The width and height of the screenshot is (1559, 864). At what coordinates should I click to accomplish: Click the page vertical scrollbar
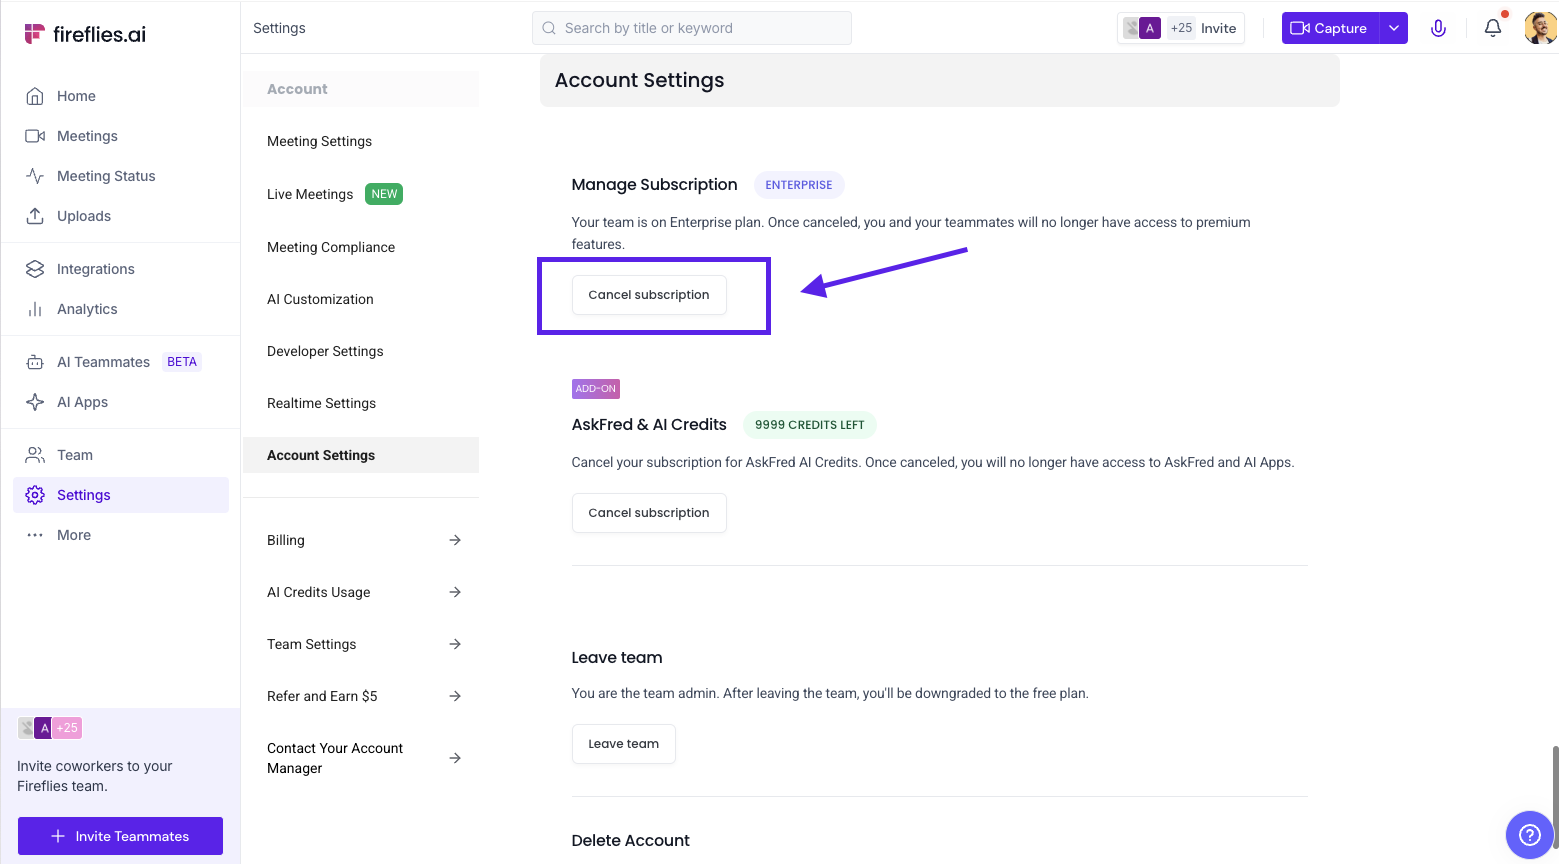[1553, 790]
